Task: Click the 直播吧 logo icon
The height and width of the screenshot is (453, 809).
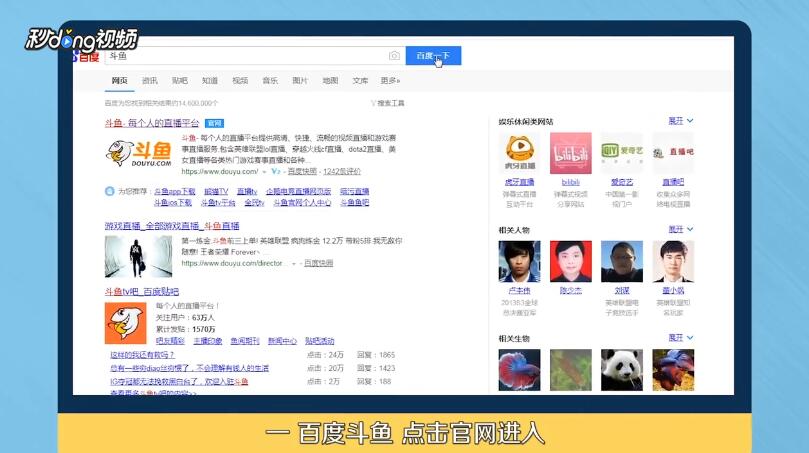Action: (x=673, y=153)
